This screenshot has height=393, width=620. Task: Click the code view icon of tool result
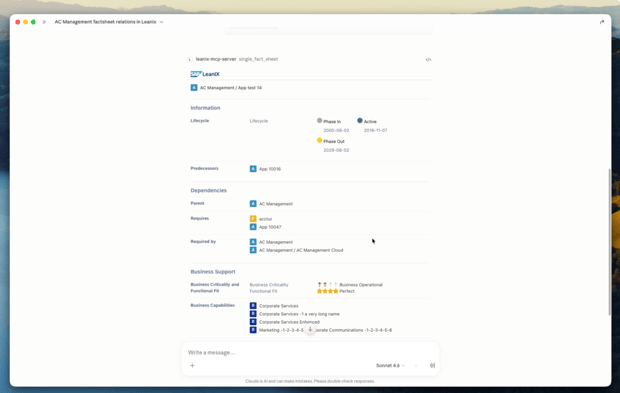(428, 60)
